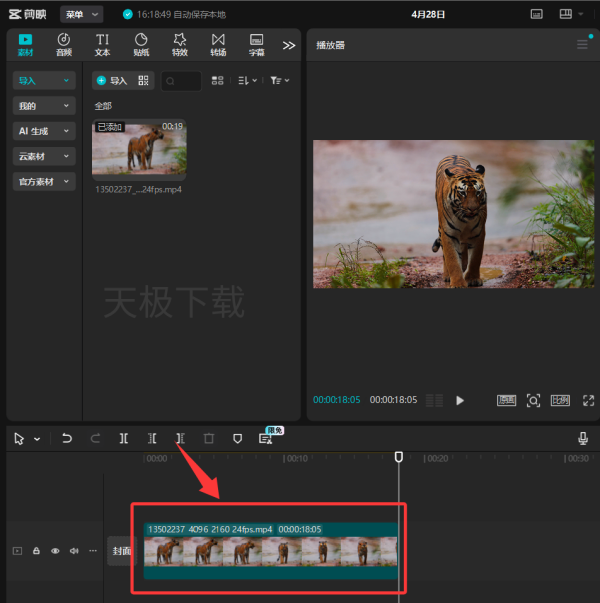
Task: Click the project title 4月28日
Action: coord(428,15)
